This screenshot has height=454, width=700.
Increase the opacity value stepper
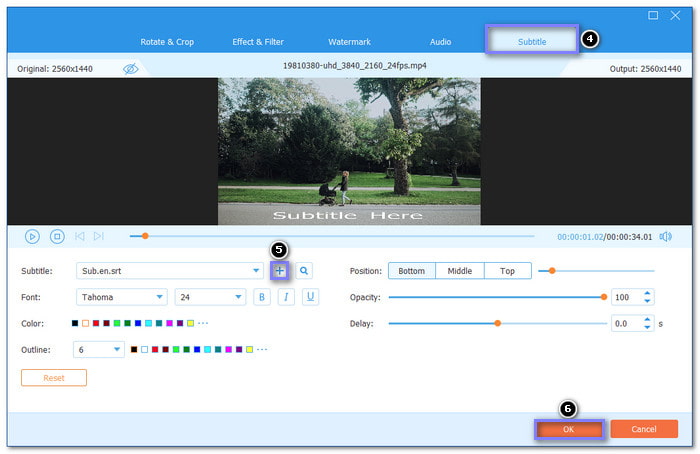pyautogui.click(x=647, y=293)
